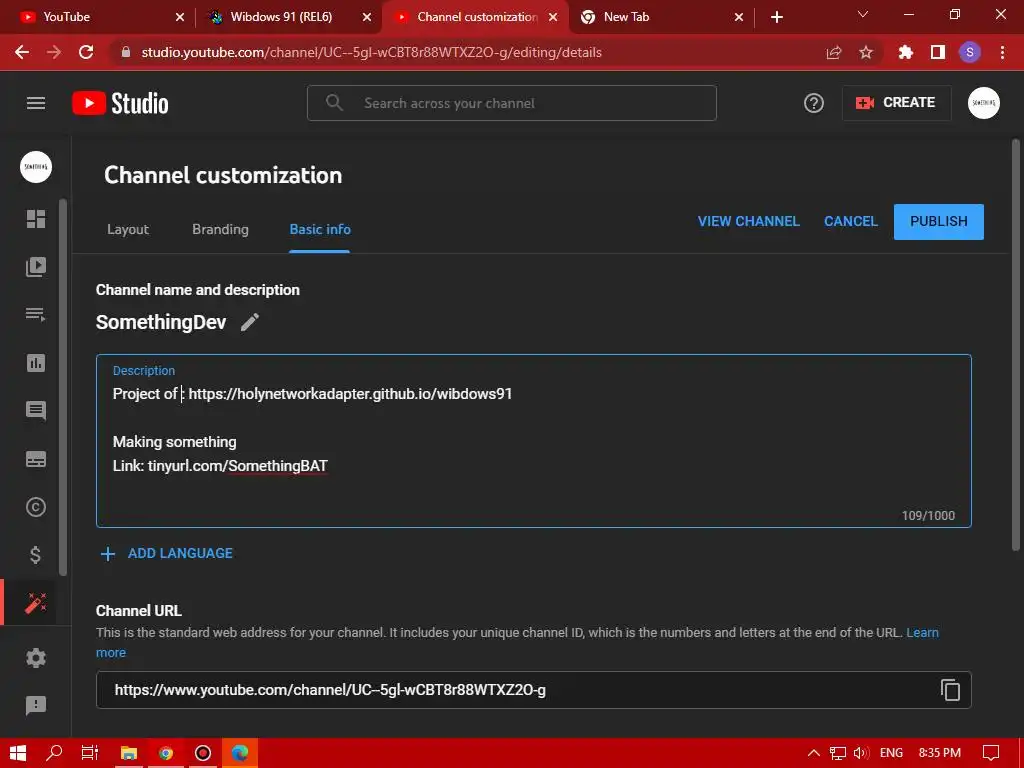The image size is (1024, 768).
Task: Open Monetization dollar icon in sidebar
Action: point(36,555)
